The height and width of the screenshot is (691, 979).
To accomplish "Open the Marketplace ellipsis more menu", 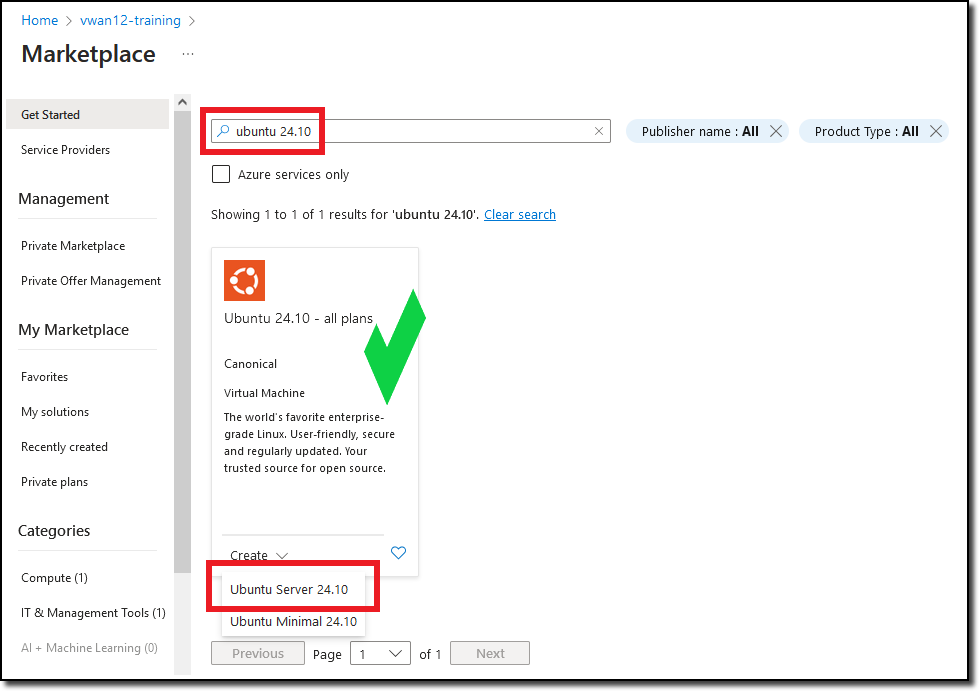I will [x=188, y=54].
